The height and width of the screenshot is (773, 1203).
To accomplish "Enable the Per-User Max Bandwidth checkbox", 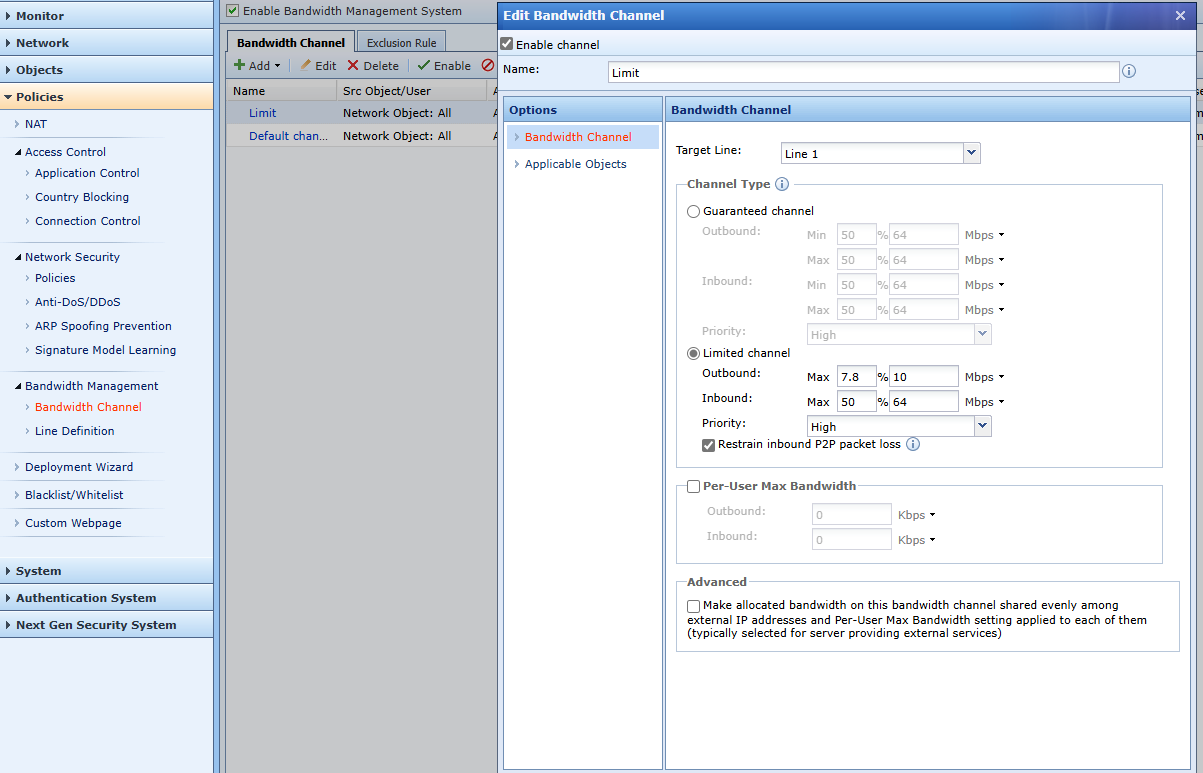I will (694, 486).
